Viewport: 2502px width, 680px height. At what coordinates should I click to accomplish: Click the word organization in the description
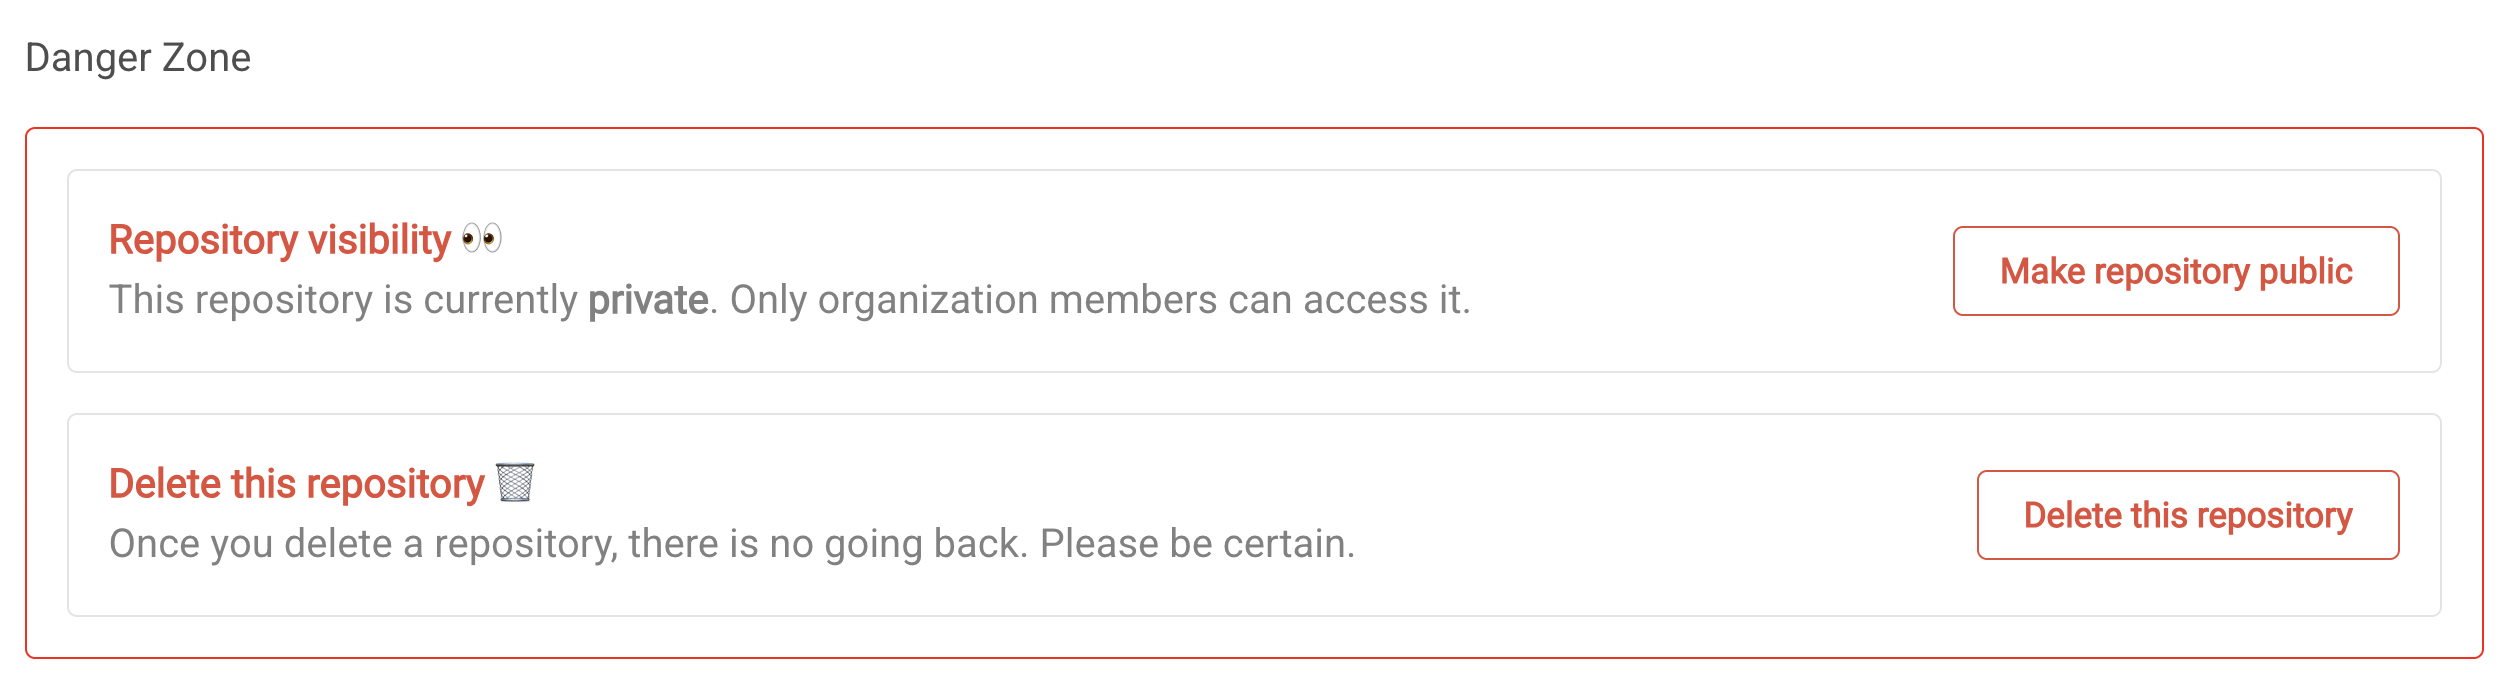coord(928,300)
